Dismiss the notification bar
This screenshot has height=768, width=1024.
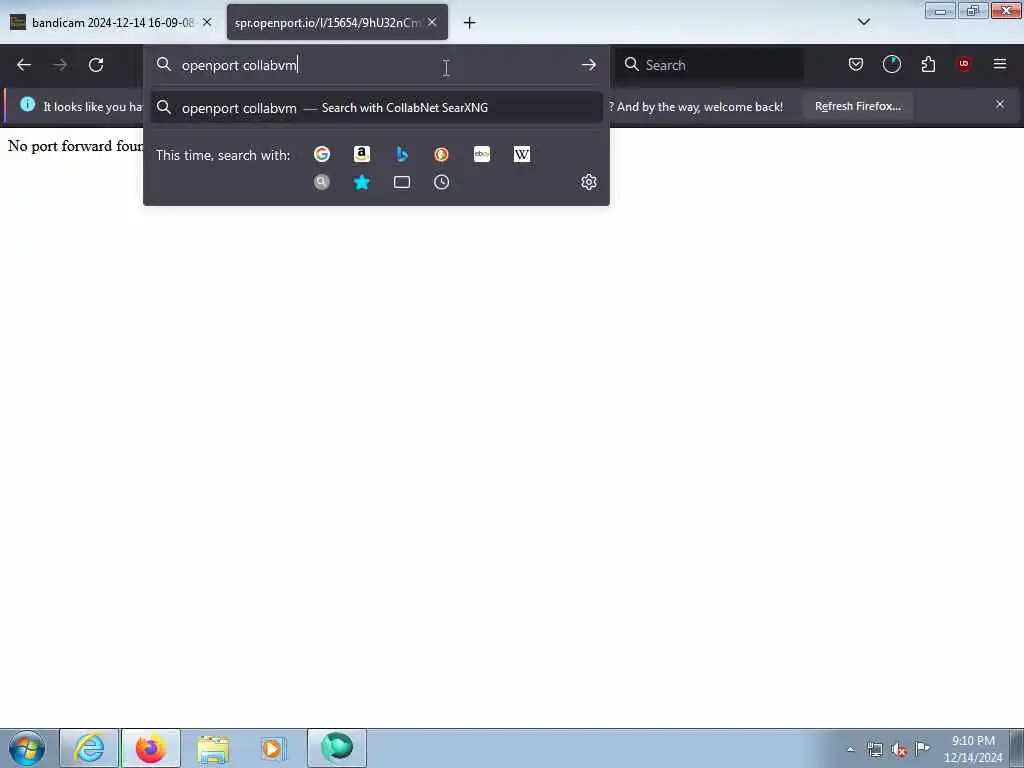coord(1000,104)
